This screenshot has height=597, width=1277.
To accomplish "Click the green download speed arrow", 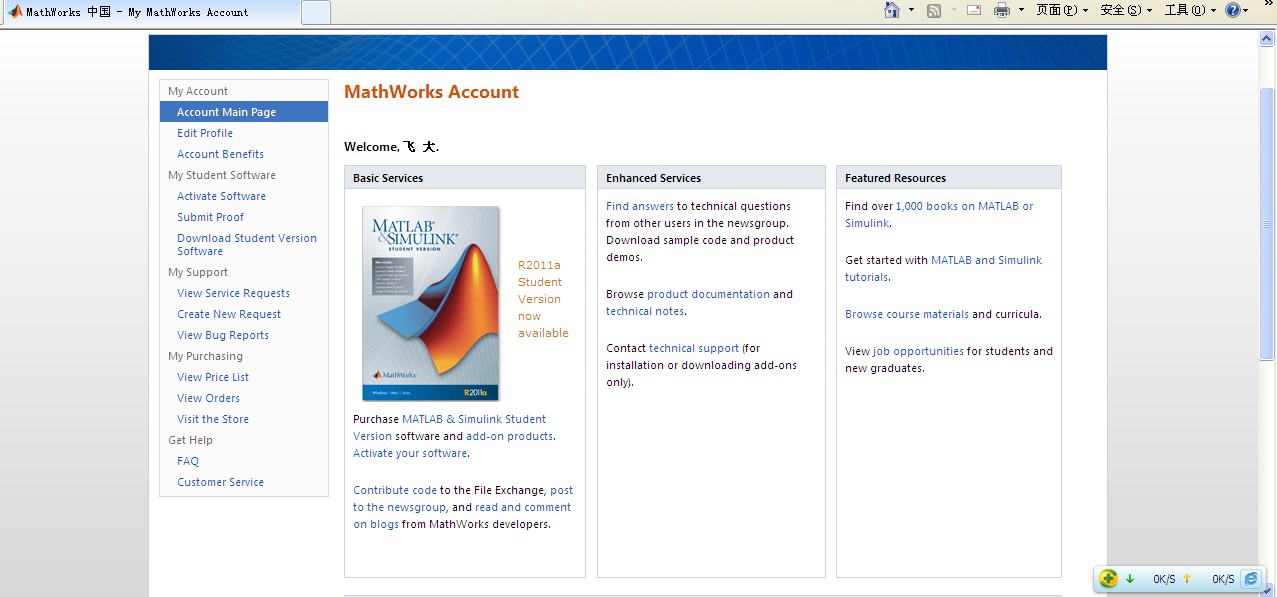I will pyautogui.click(x=1130, y=579).
